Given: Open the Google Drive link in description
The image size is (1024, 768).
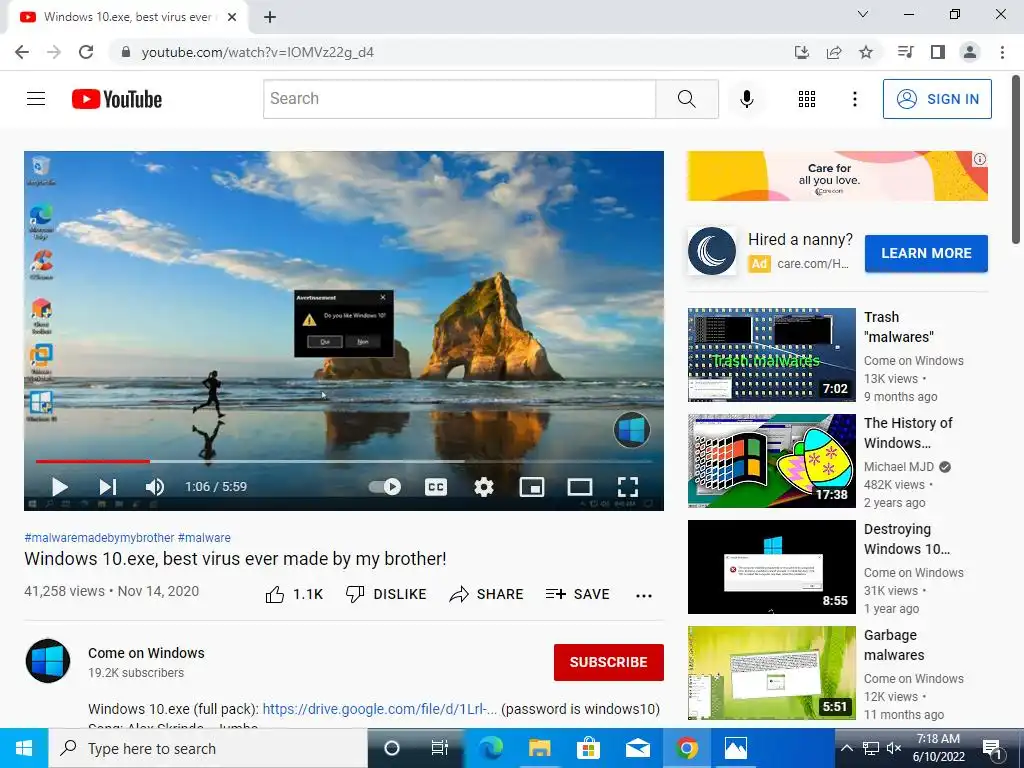Looking at the screenshot, I should pos(379,709).
